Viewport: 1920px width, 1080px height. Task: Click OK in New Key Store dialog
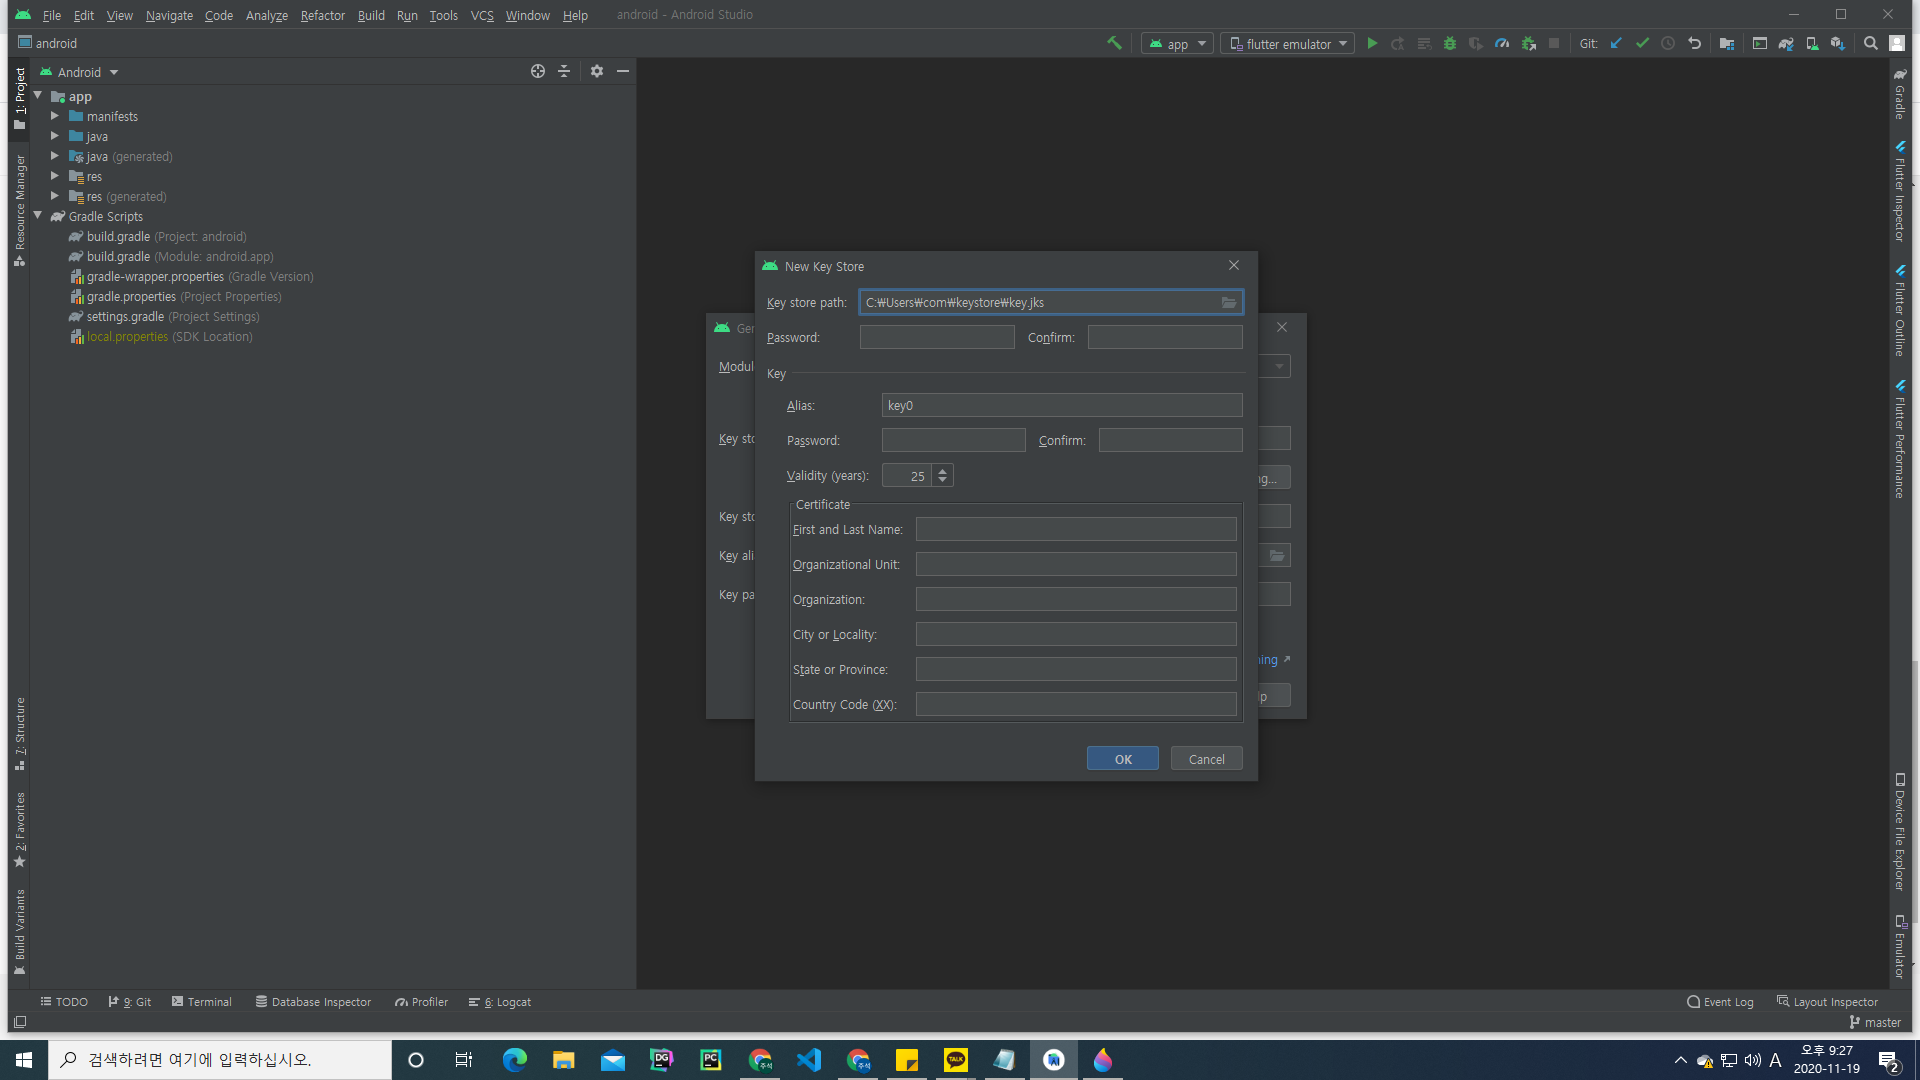tap(1122, 759)
